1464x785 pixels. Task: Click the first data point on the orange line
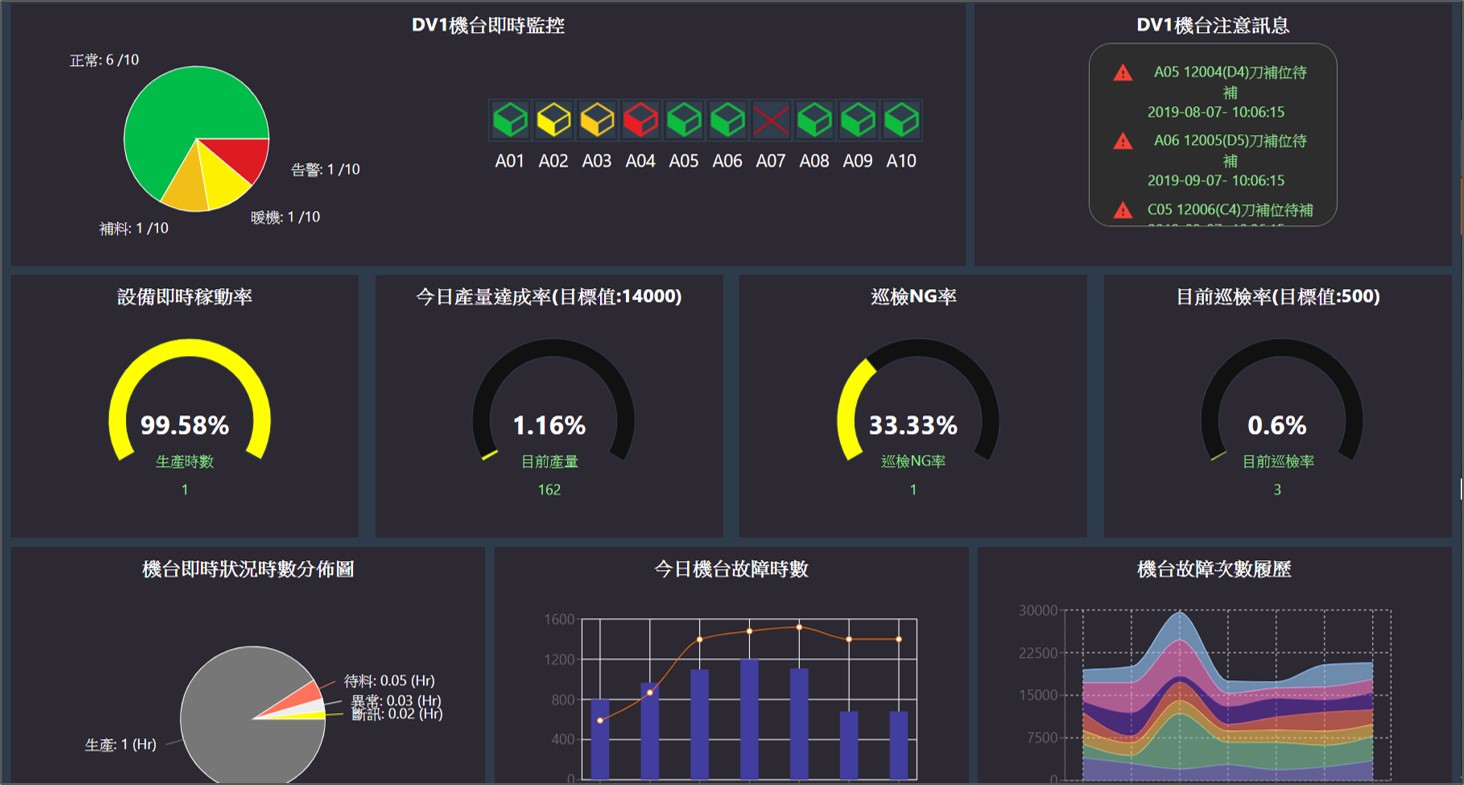point(600,720)
